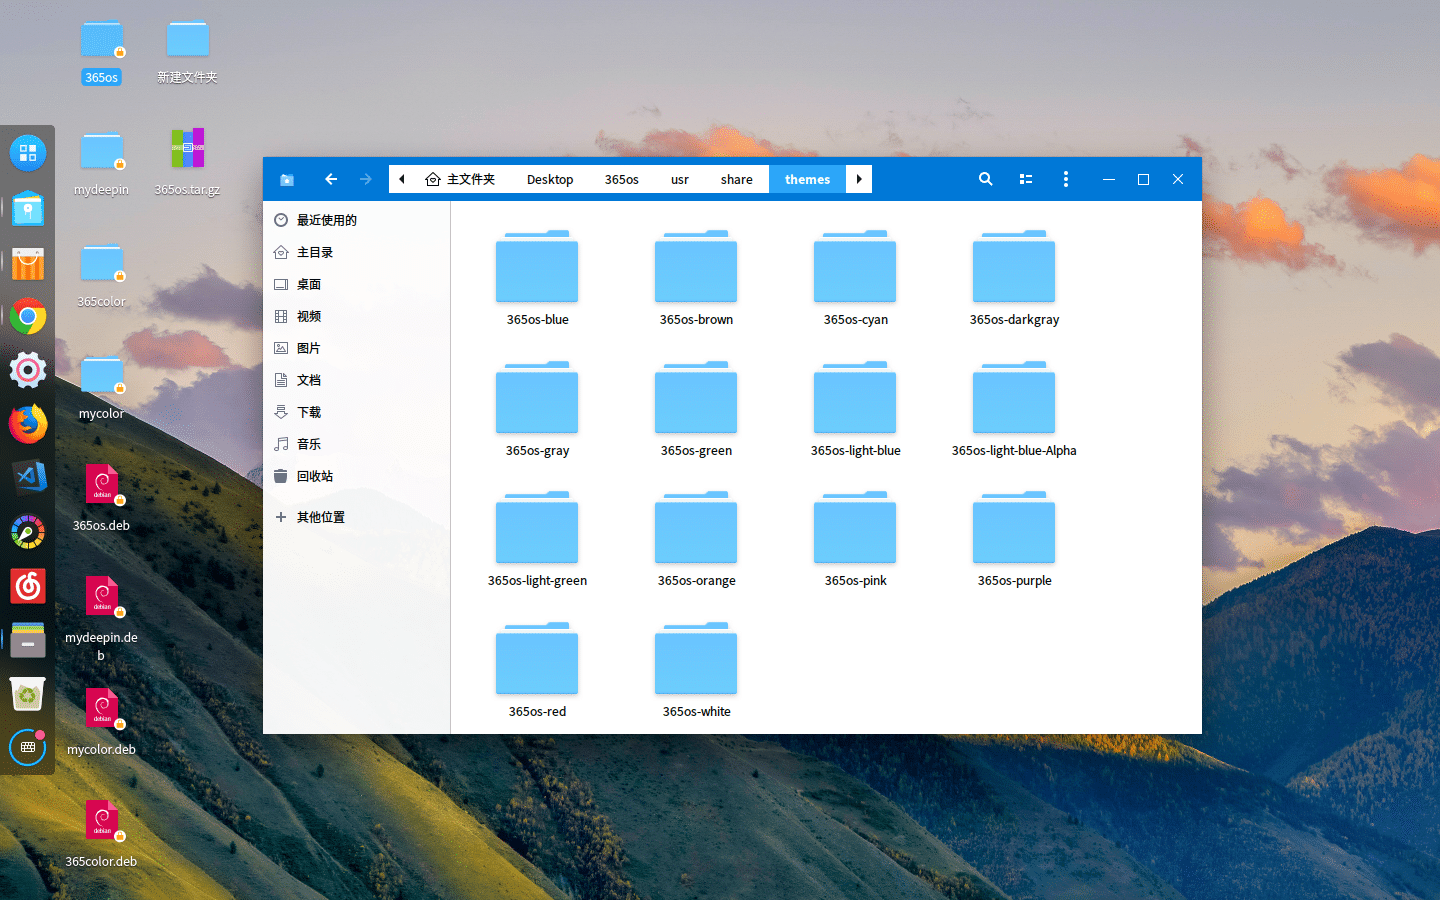Viewport: 1440px width, 900px height.
Task: Open 音乐 in sidebar
Action: tap(357, 444)
